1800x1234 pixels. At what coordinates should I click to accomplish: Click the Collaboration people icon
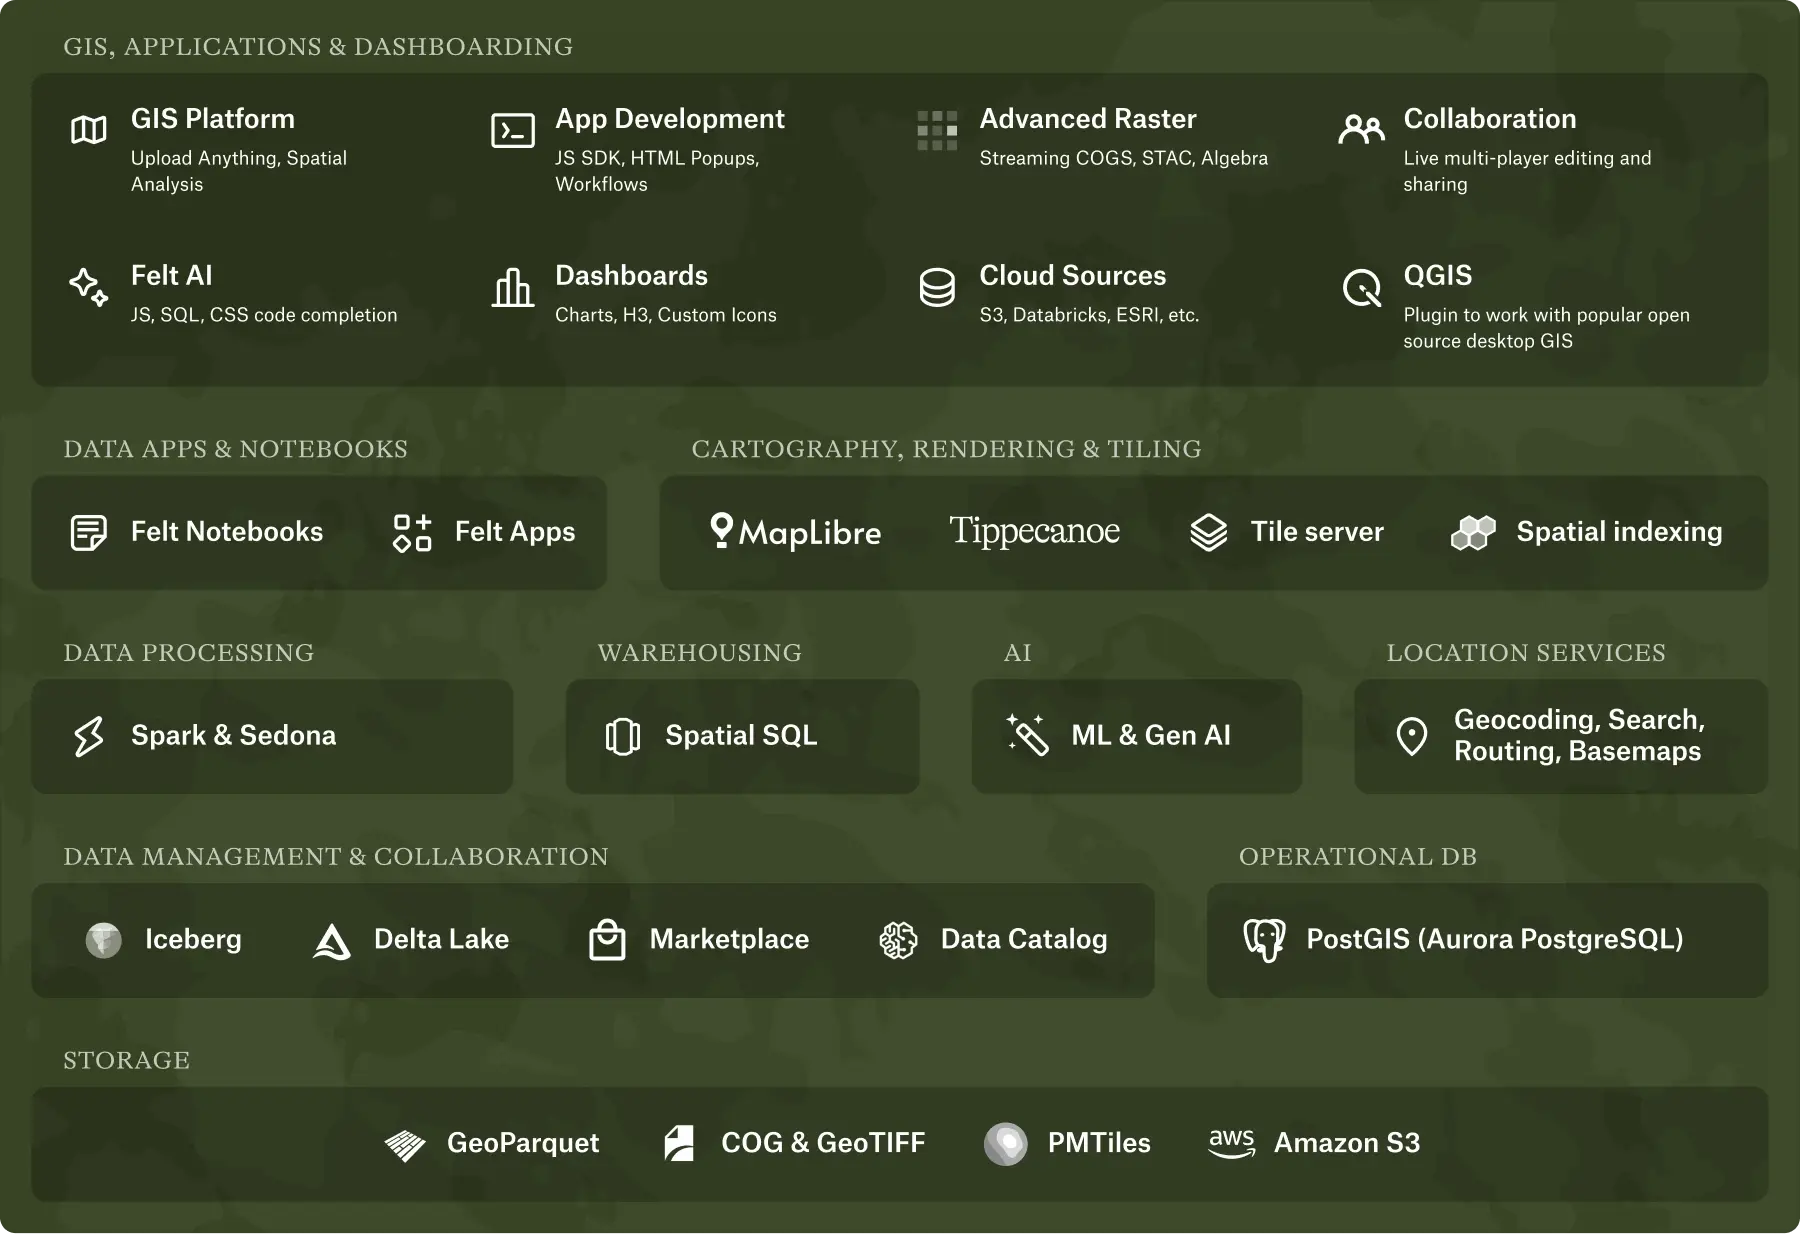click(1361, 130)
